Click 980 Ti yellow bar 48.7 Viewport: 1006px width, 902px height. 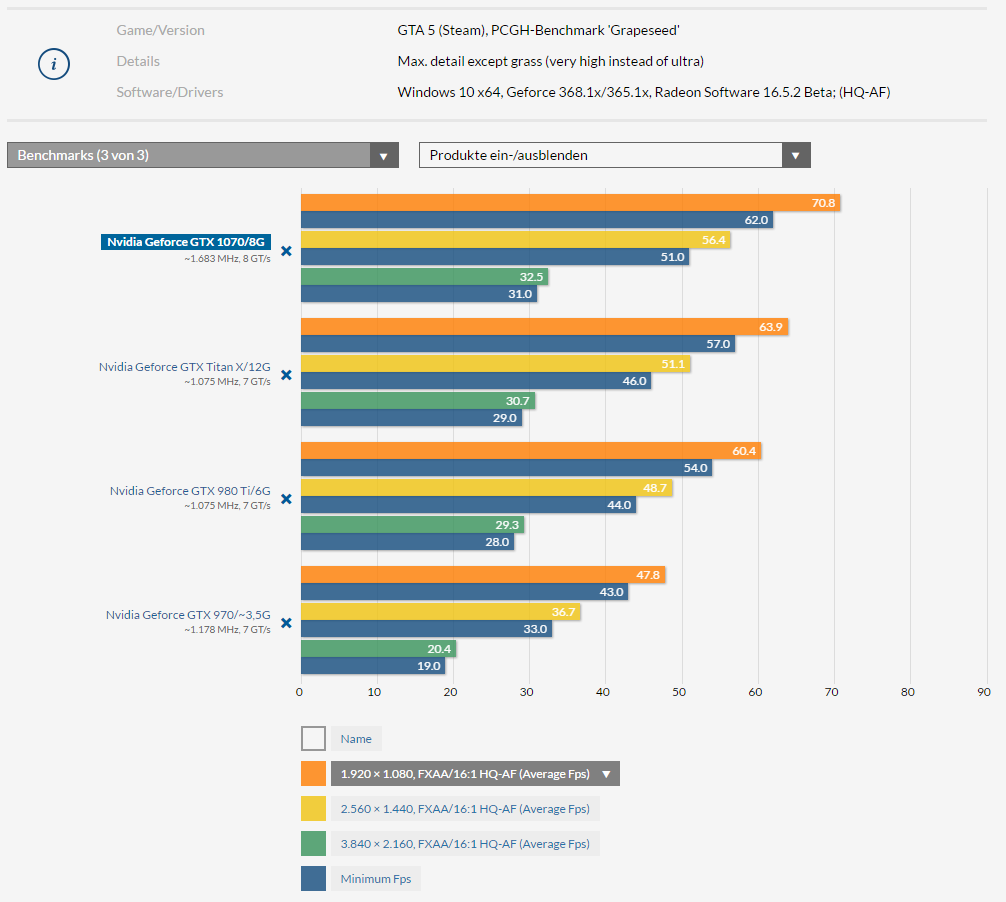(487, 488)
